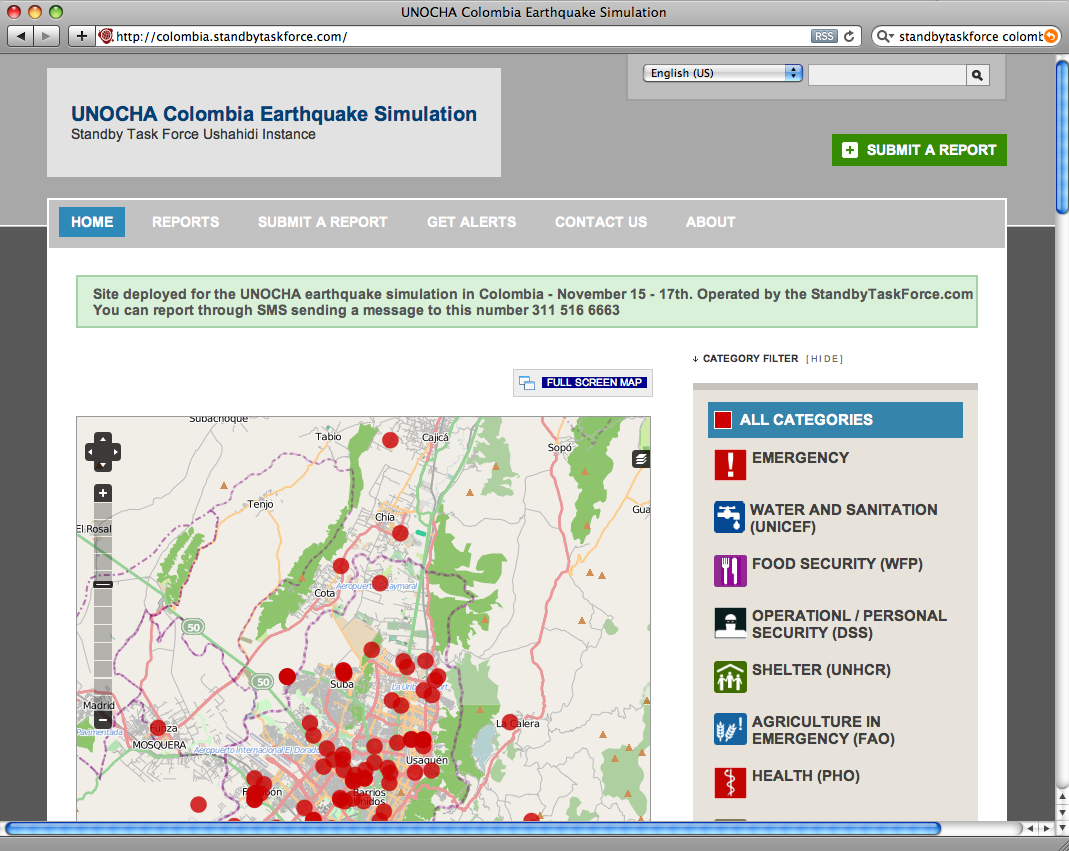Image resolution: width=1069 pixels, height=851 pixels.
Task: Open the English (US) language dropdown
Action: click(x=723, y=73)
